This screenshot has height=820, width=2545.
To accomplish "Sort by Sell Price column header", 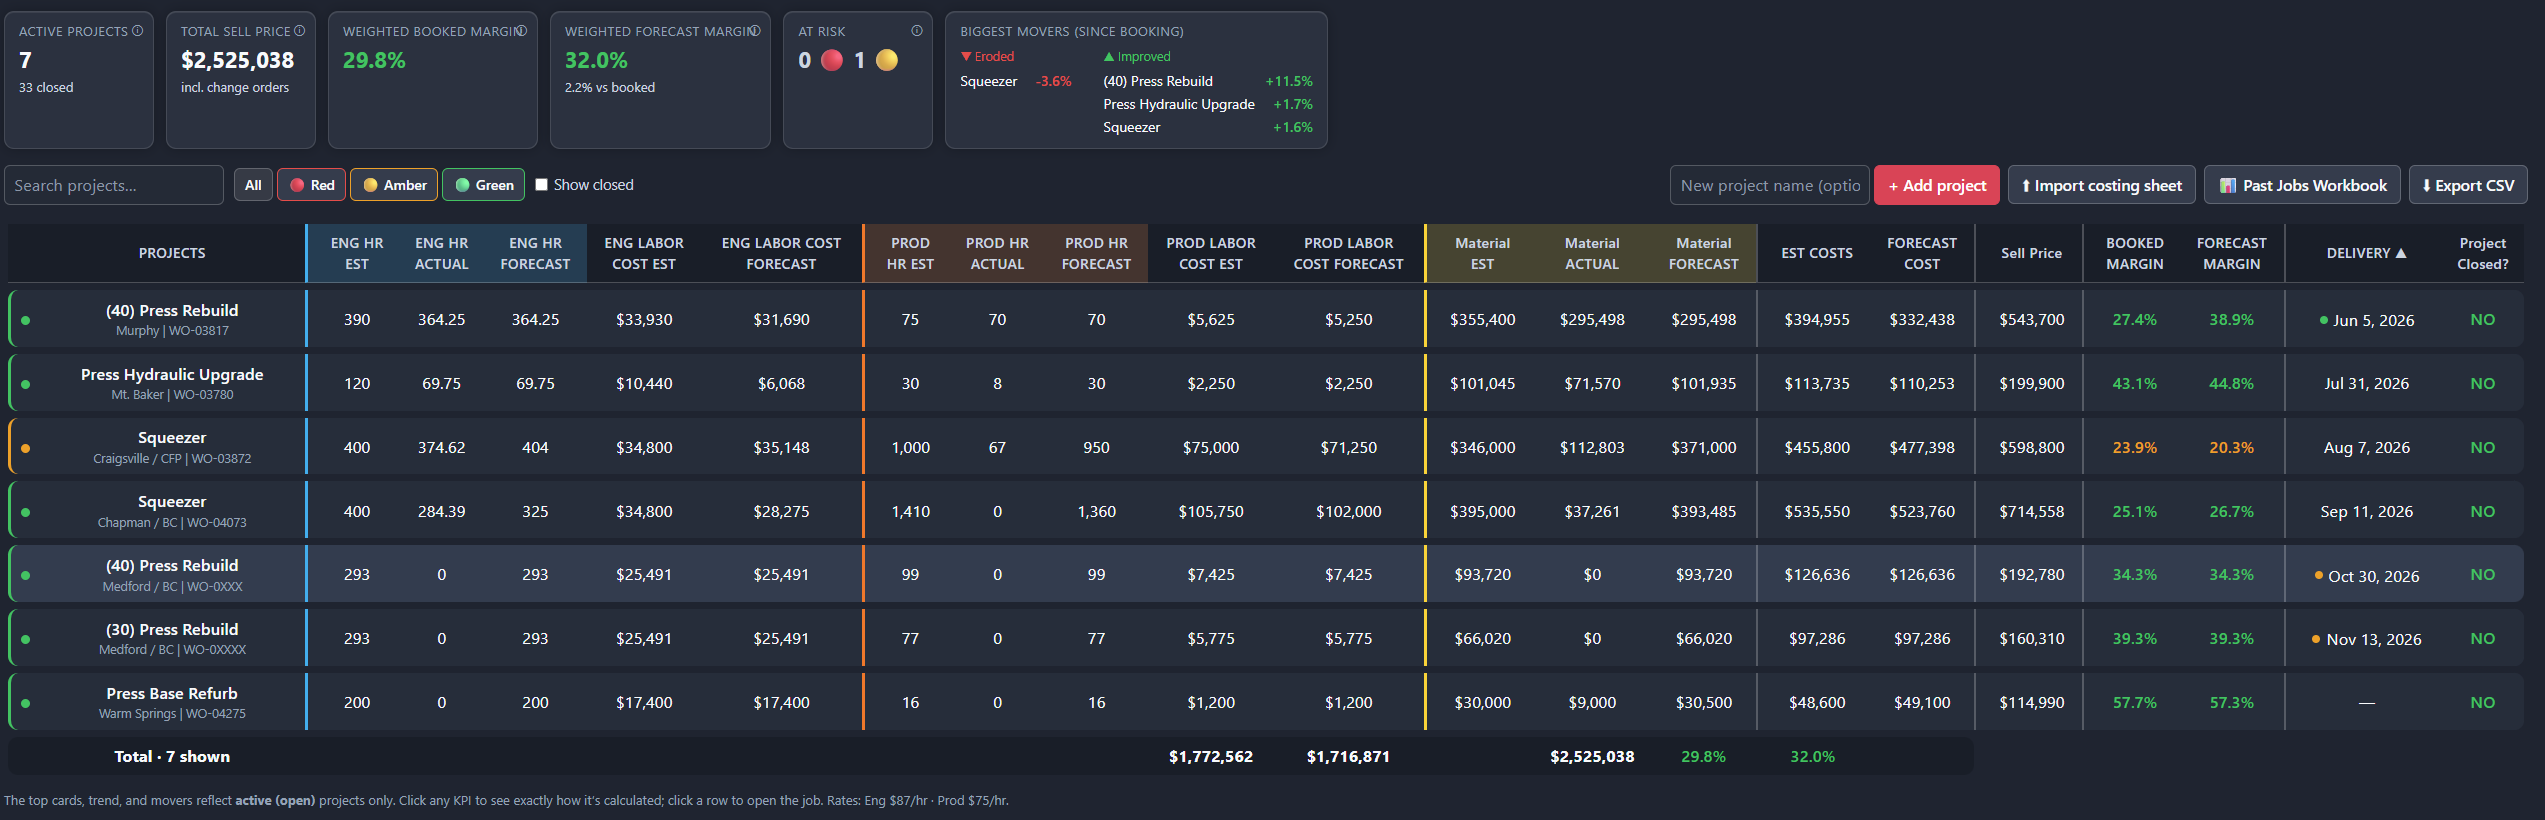I will tap(2031, 253).
